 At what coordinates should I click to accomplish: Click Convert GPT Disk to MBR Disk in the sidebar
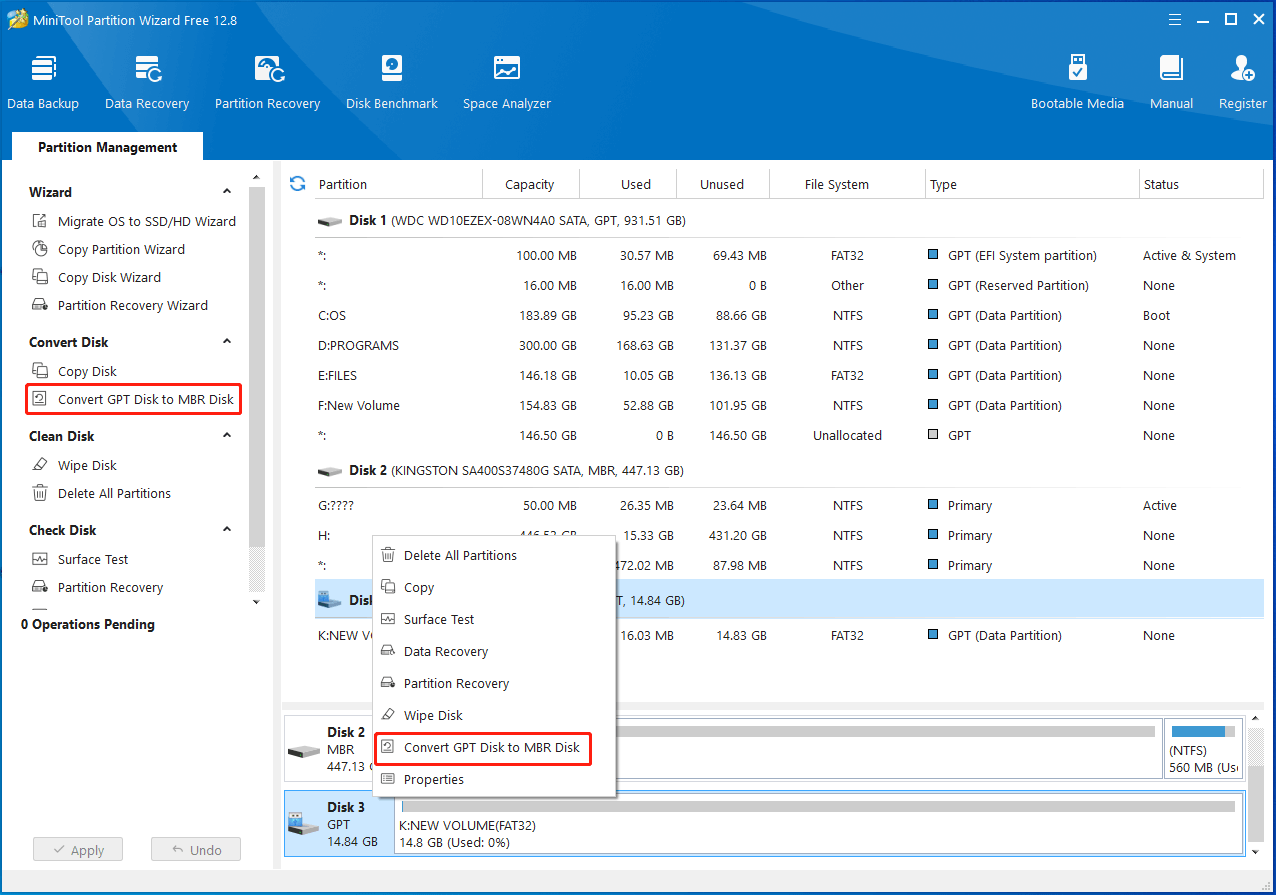[133, 399]
